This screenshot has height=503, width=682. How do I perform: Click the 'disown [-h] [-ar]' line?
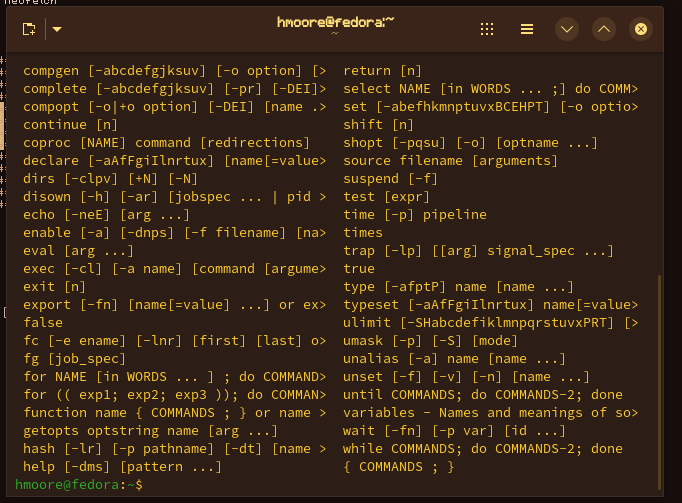(174, 197)
